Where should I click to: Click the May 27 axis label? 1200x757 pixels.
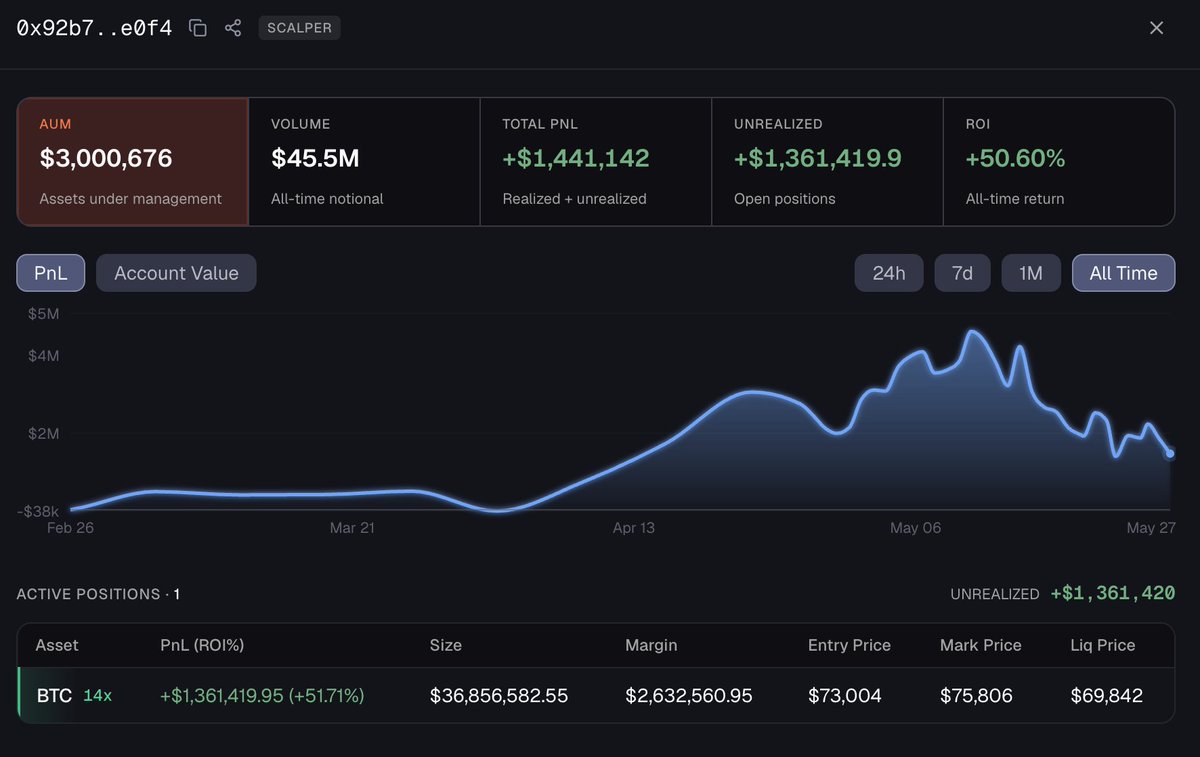pyautogui.click(x=1151, y=528)
